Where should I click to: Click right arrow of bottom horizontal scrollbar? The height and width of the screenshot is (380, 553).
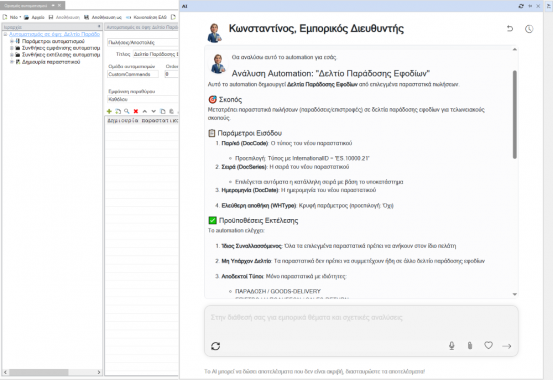pos(99,372)
